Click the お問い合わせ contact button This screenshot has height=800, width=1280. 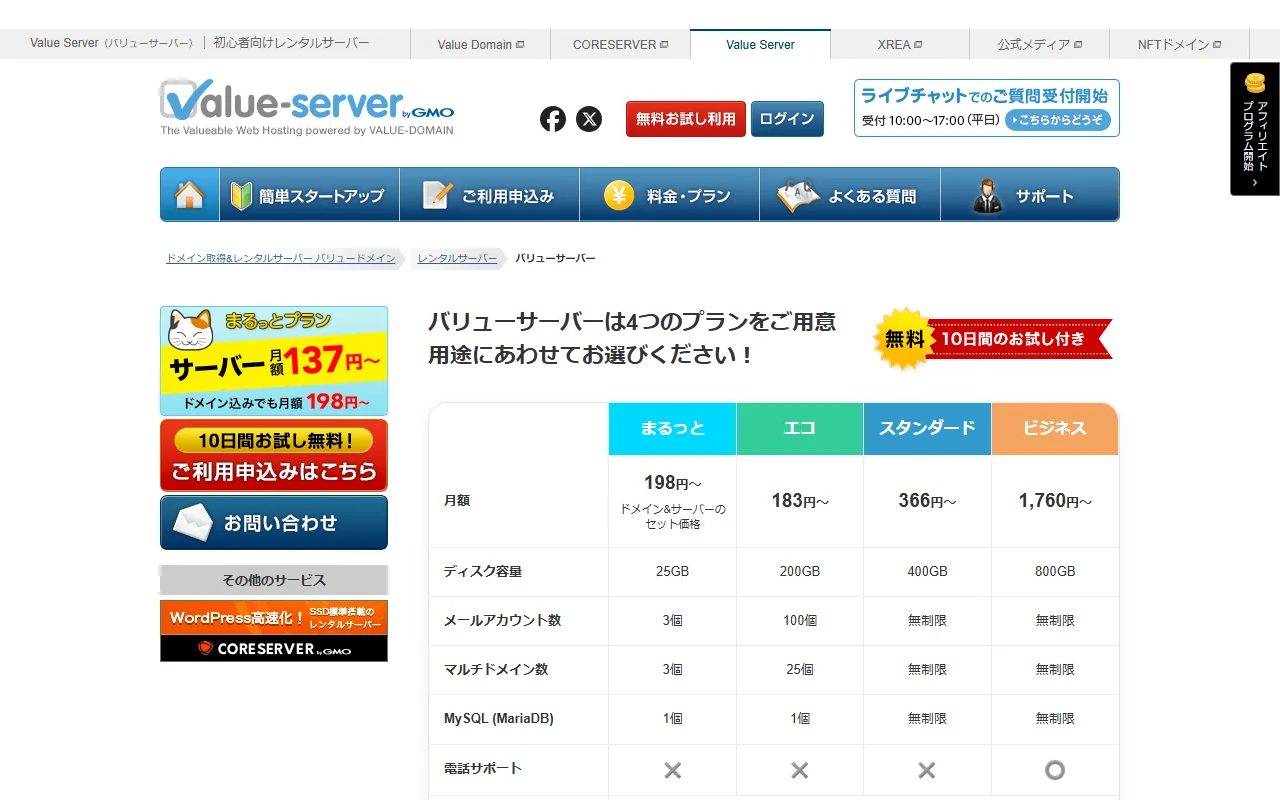pos(274,522)
